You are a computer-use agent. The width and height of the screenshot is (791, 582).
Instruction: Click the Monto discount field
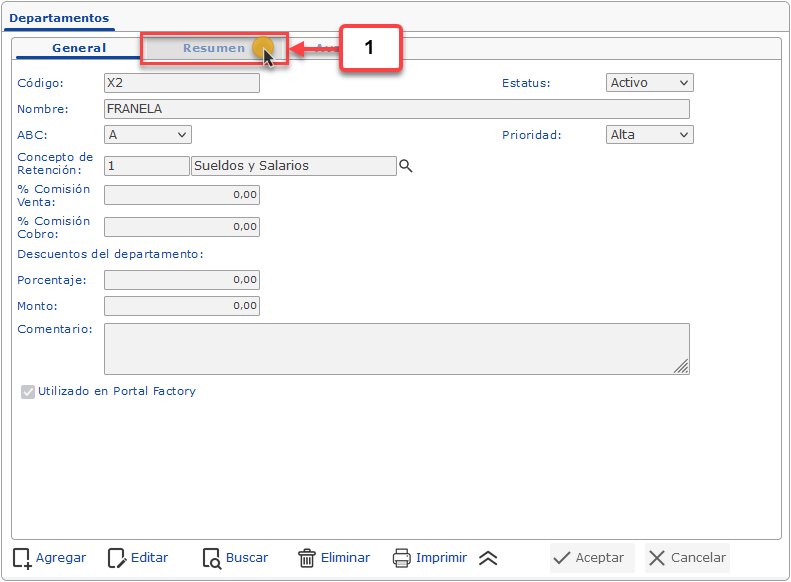(x=182, y=306)
